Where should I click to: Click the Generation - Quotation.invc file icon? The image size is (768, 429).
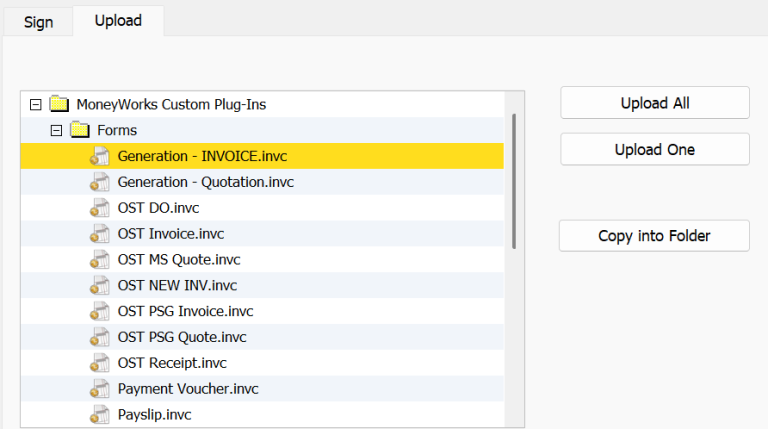pyautogui.click(x=99, y=182)
